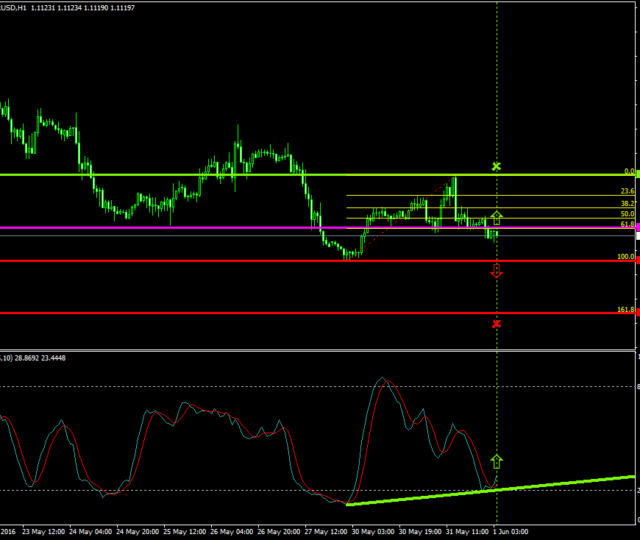This screenshot has height=540, width=640.
Task: Select the 50.0 Fibonacci level label
Action: tap(627, 214)
